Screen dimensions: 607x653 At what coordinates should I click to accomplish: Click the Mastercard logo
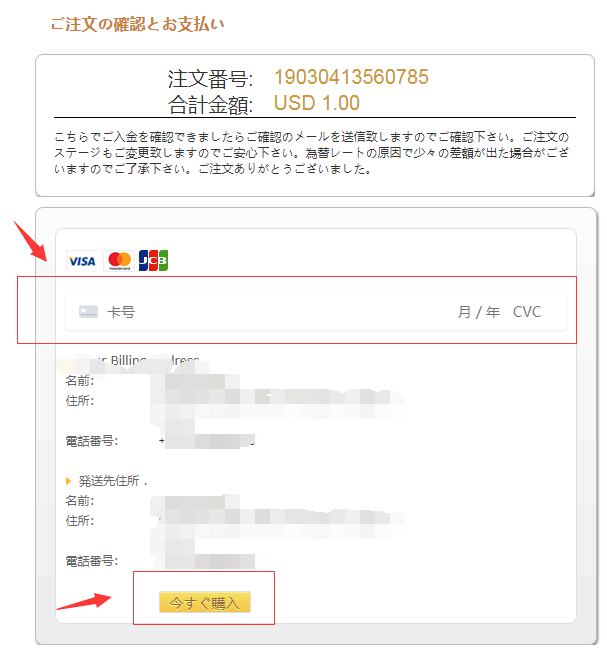point(119,261)
